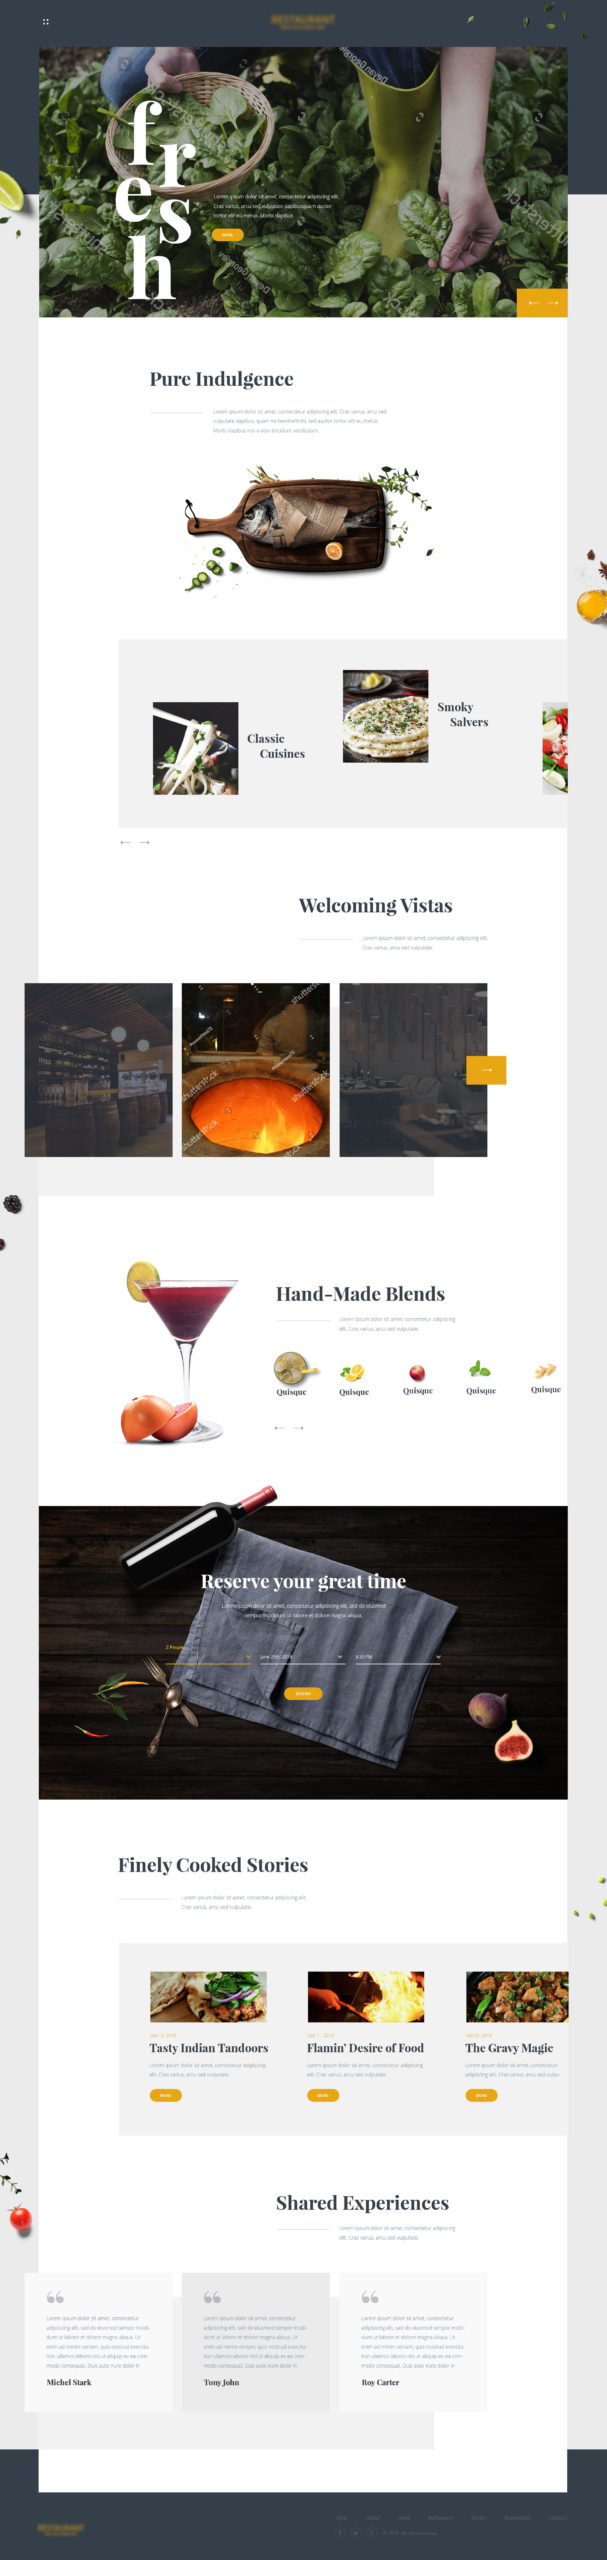
Task: Open the tandoor oven fire photo
Action: point(255,1070)
